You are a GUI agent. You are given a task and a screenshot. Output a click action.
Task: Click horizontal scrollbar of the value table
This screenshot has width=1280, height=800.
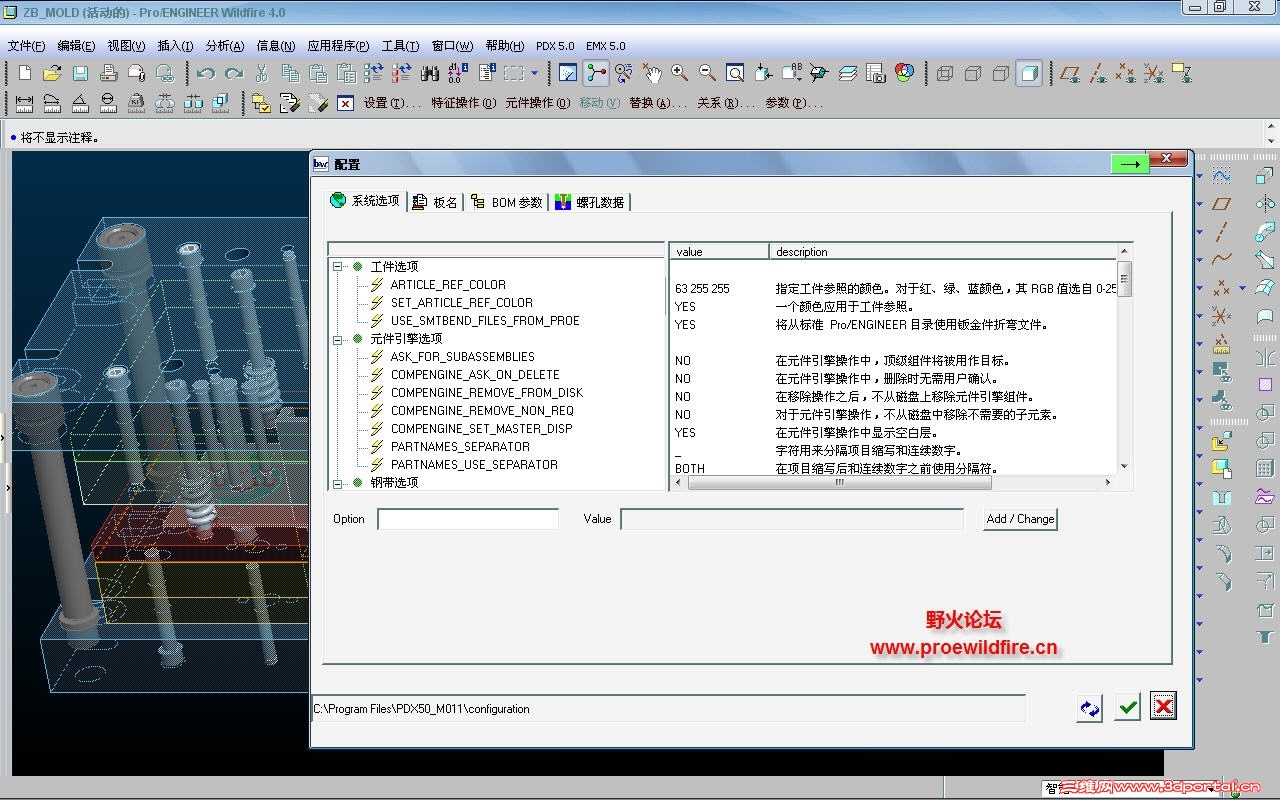pos(840,482)
